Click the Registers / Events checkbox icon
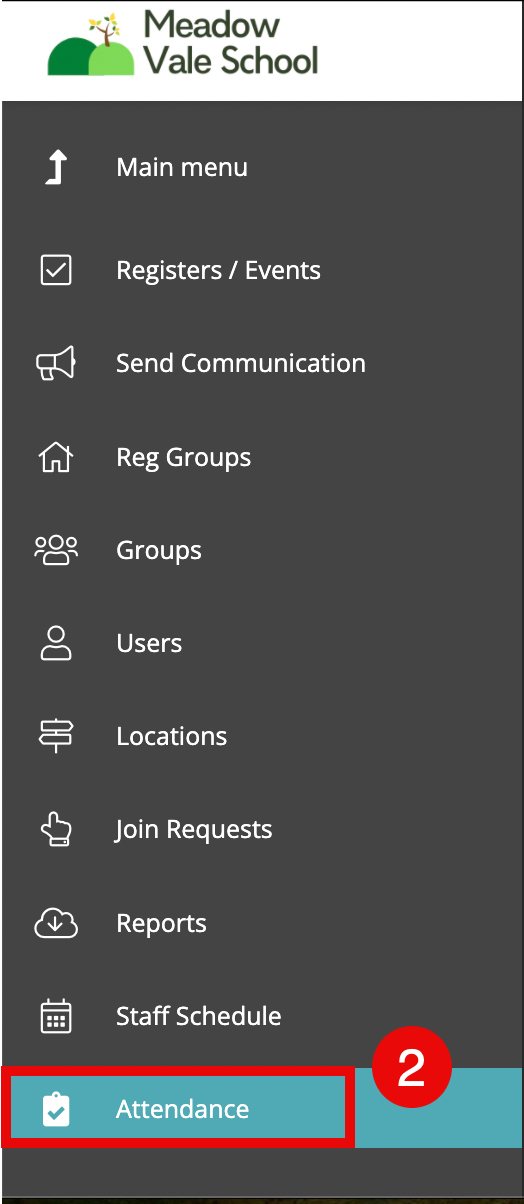Screen dimensions: 524x1204 56,270
